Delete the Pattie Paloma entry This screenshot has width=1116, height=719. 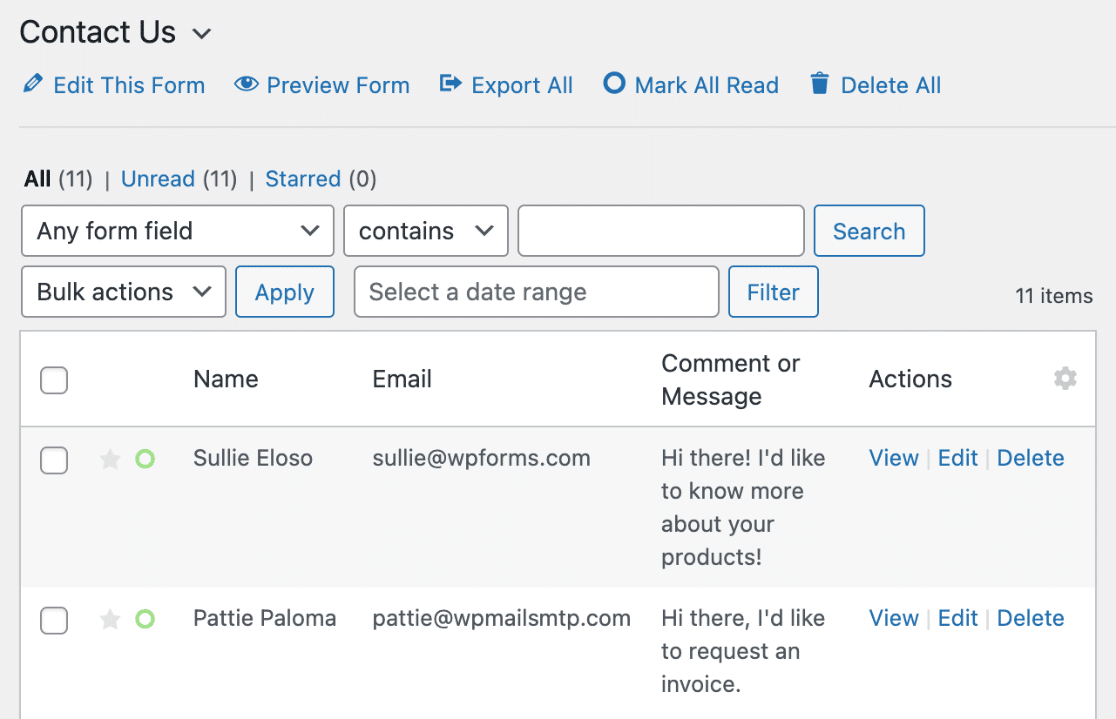coord(1031,618)
